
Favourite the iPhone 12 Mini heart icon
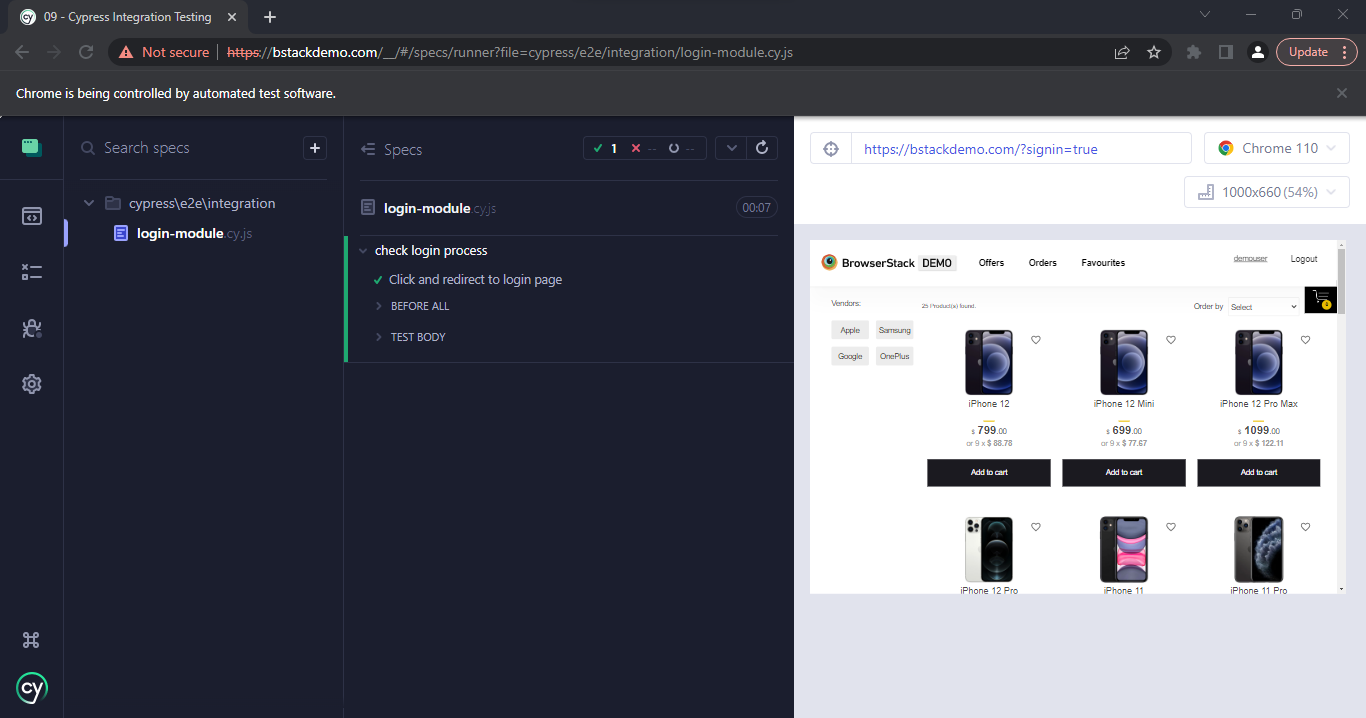pyautogui.click(x=1171, y=340)
